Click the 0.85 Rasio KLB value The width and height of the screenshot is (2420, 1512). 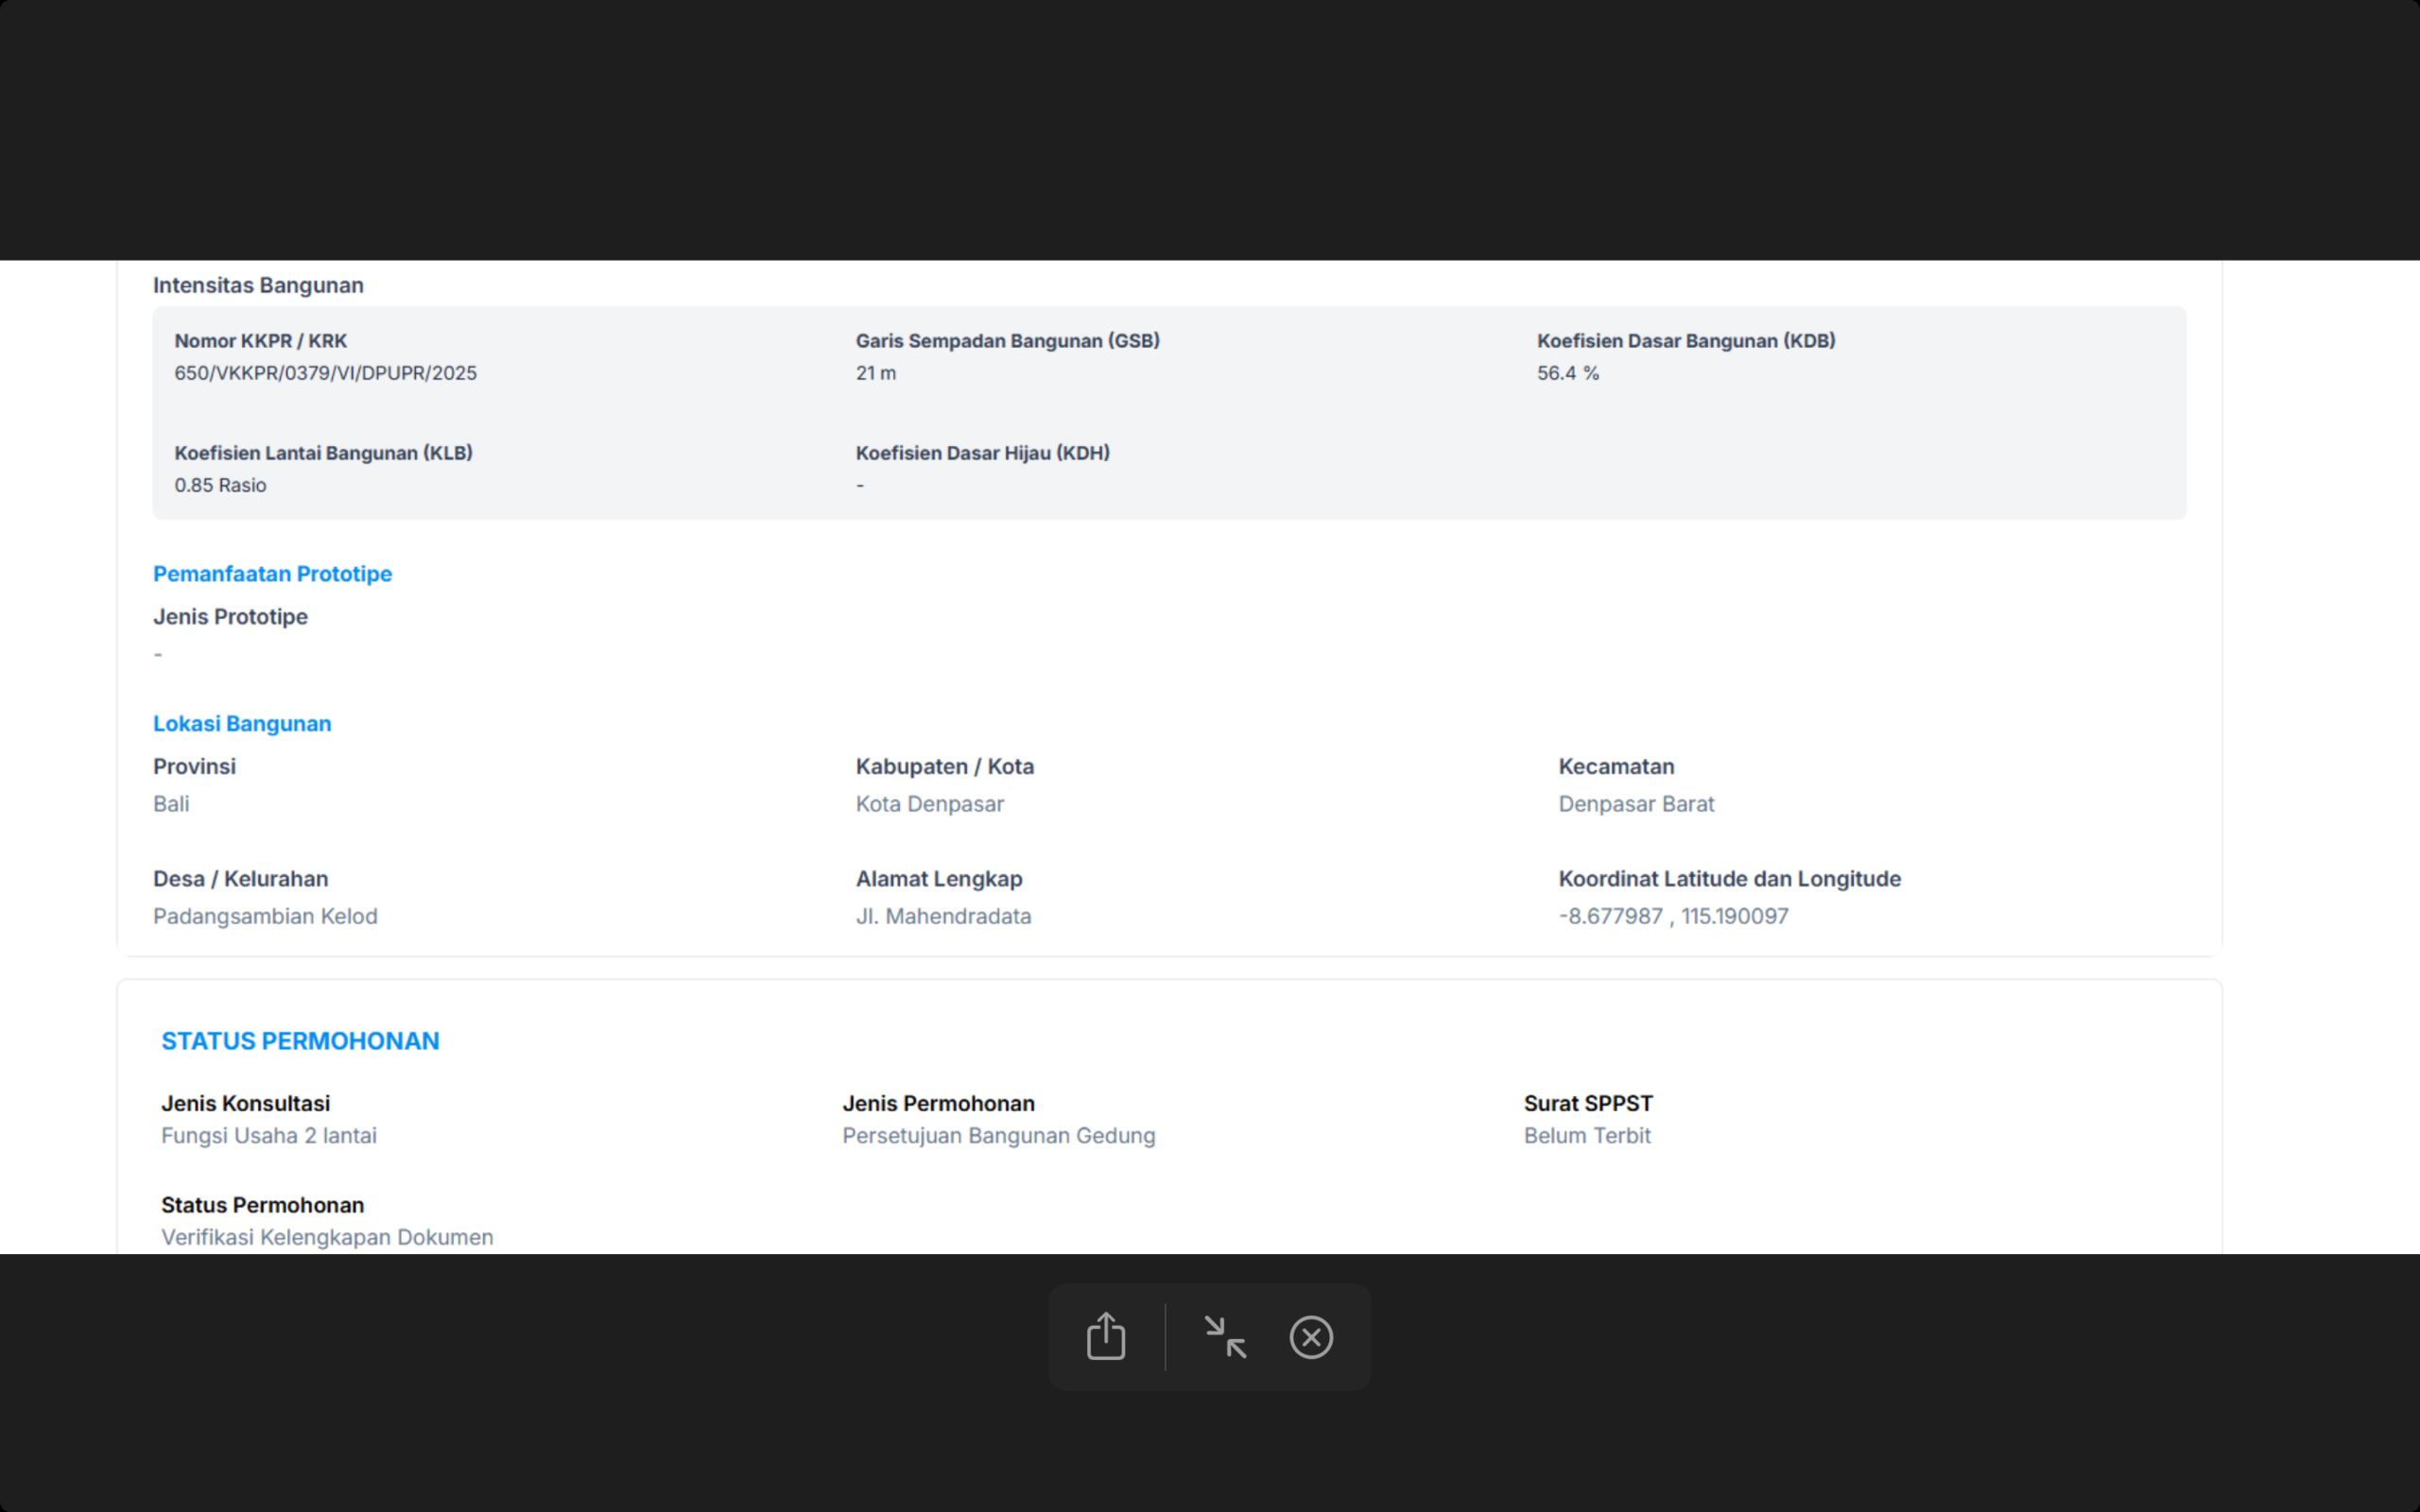pos(220,485)
